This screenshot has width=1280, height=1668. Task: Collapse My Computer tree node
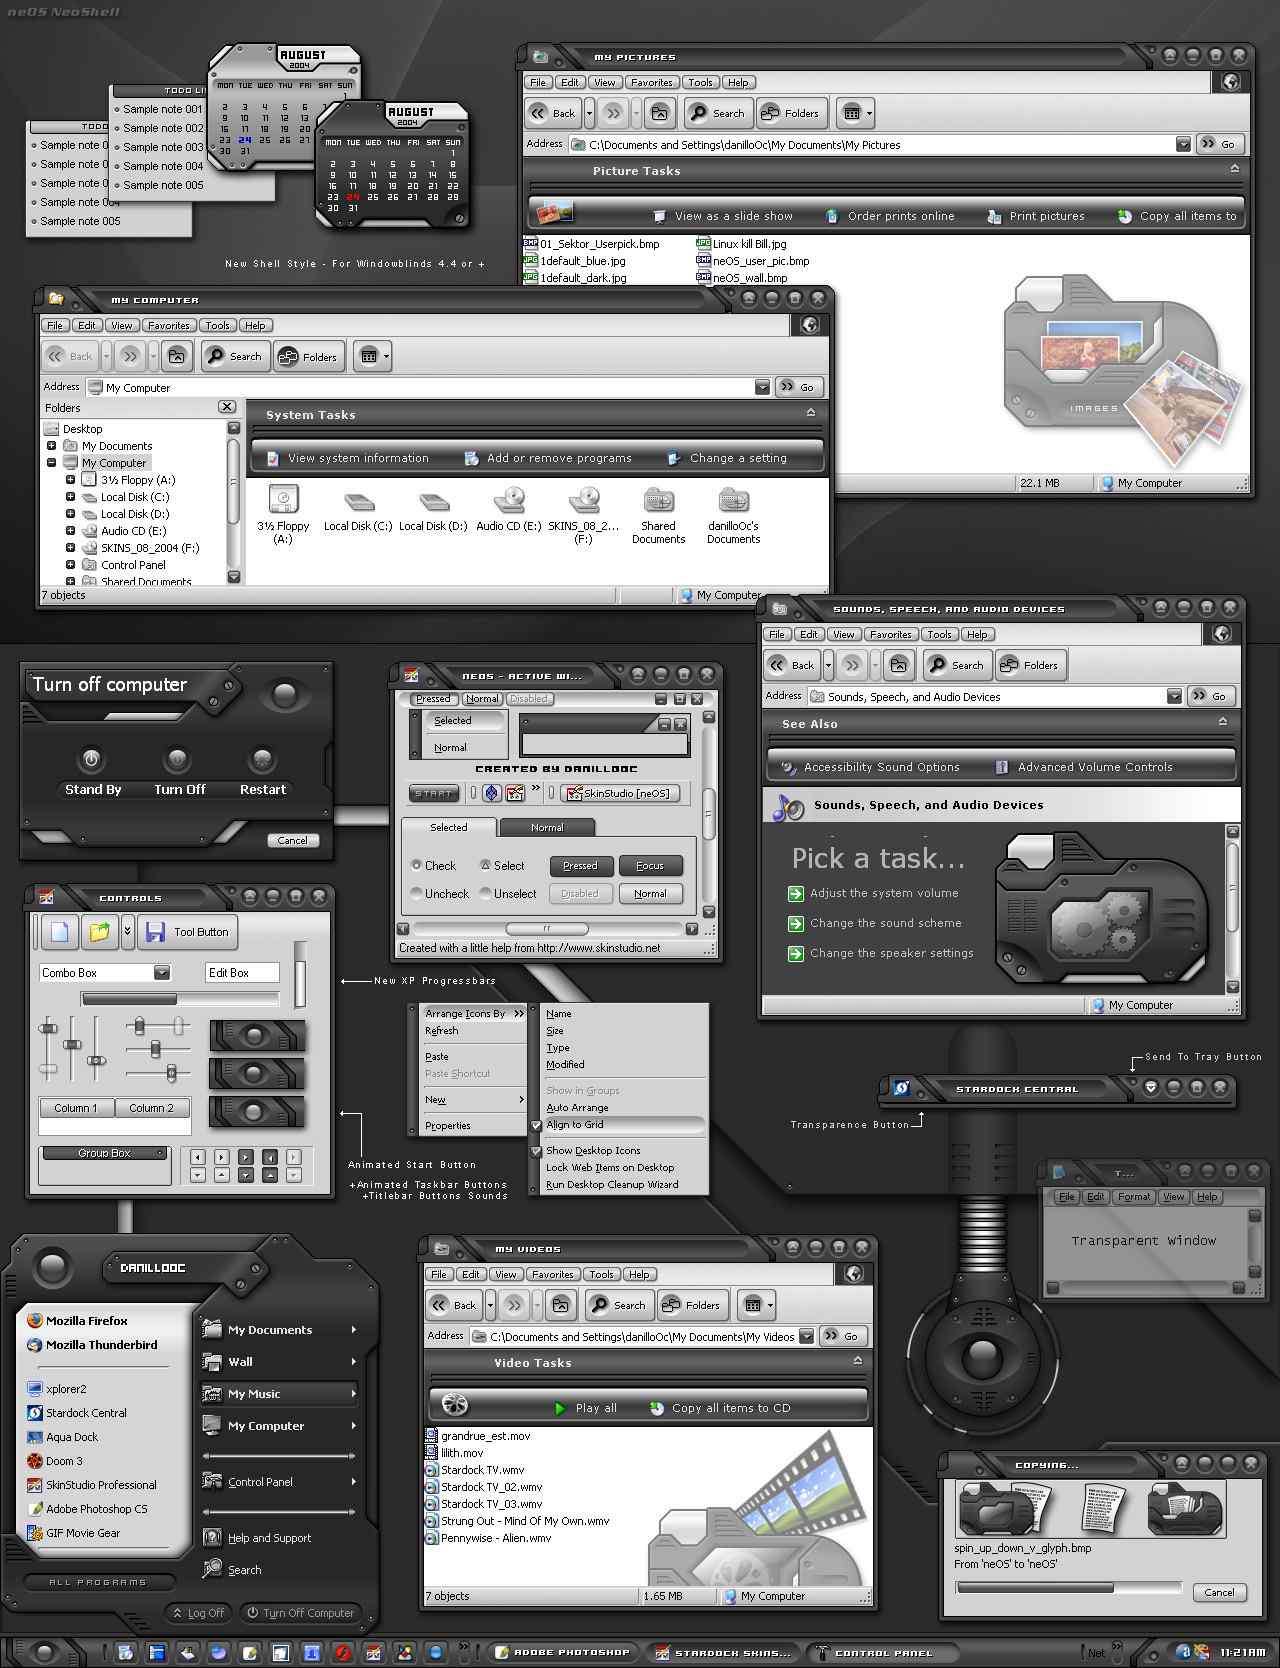coord(51,462)
